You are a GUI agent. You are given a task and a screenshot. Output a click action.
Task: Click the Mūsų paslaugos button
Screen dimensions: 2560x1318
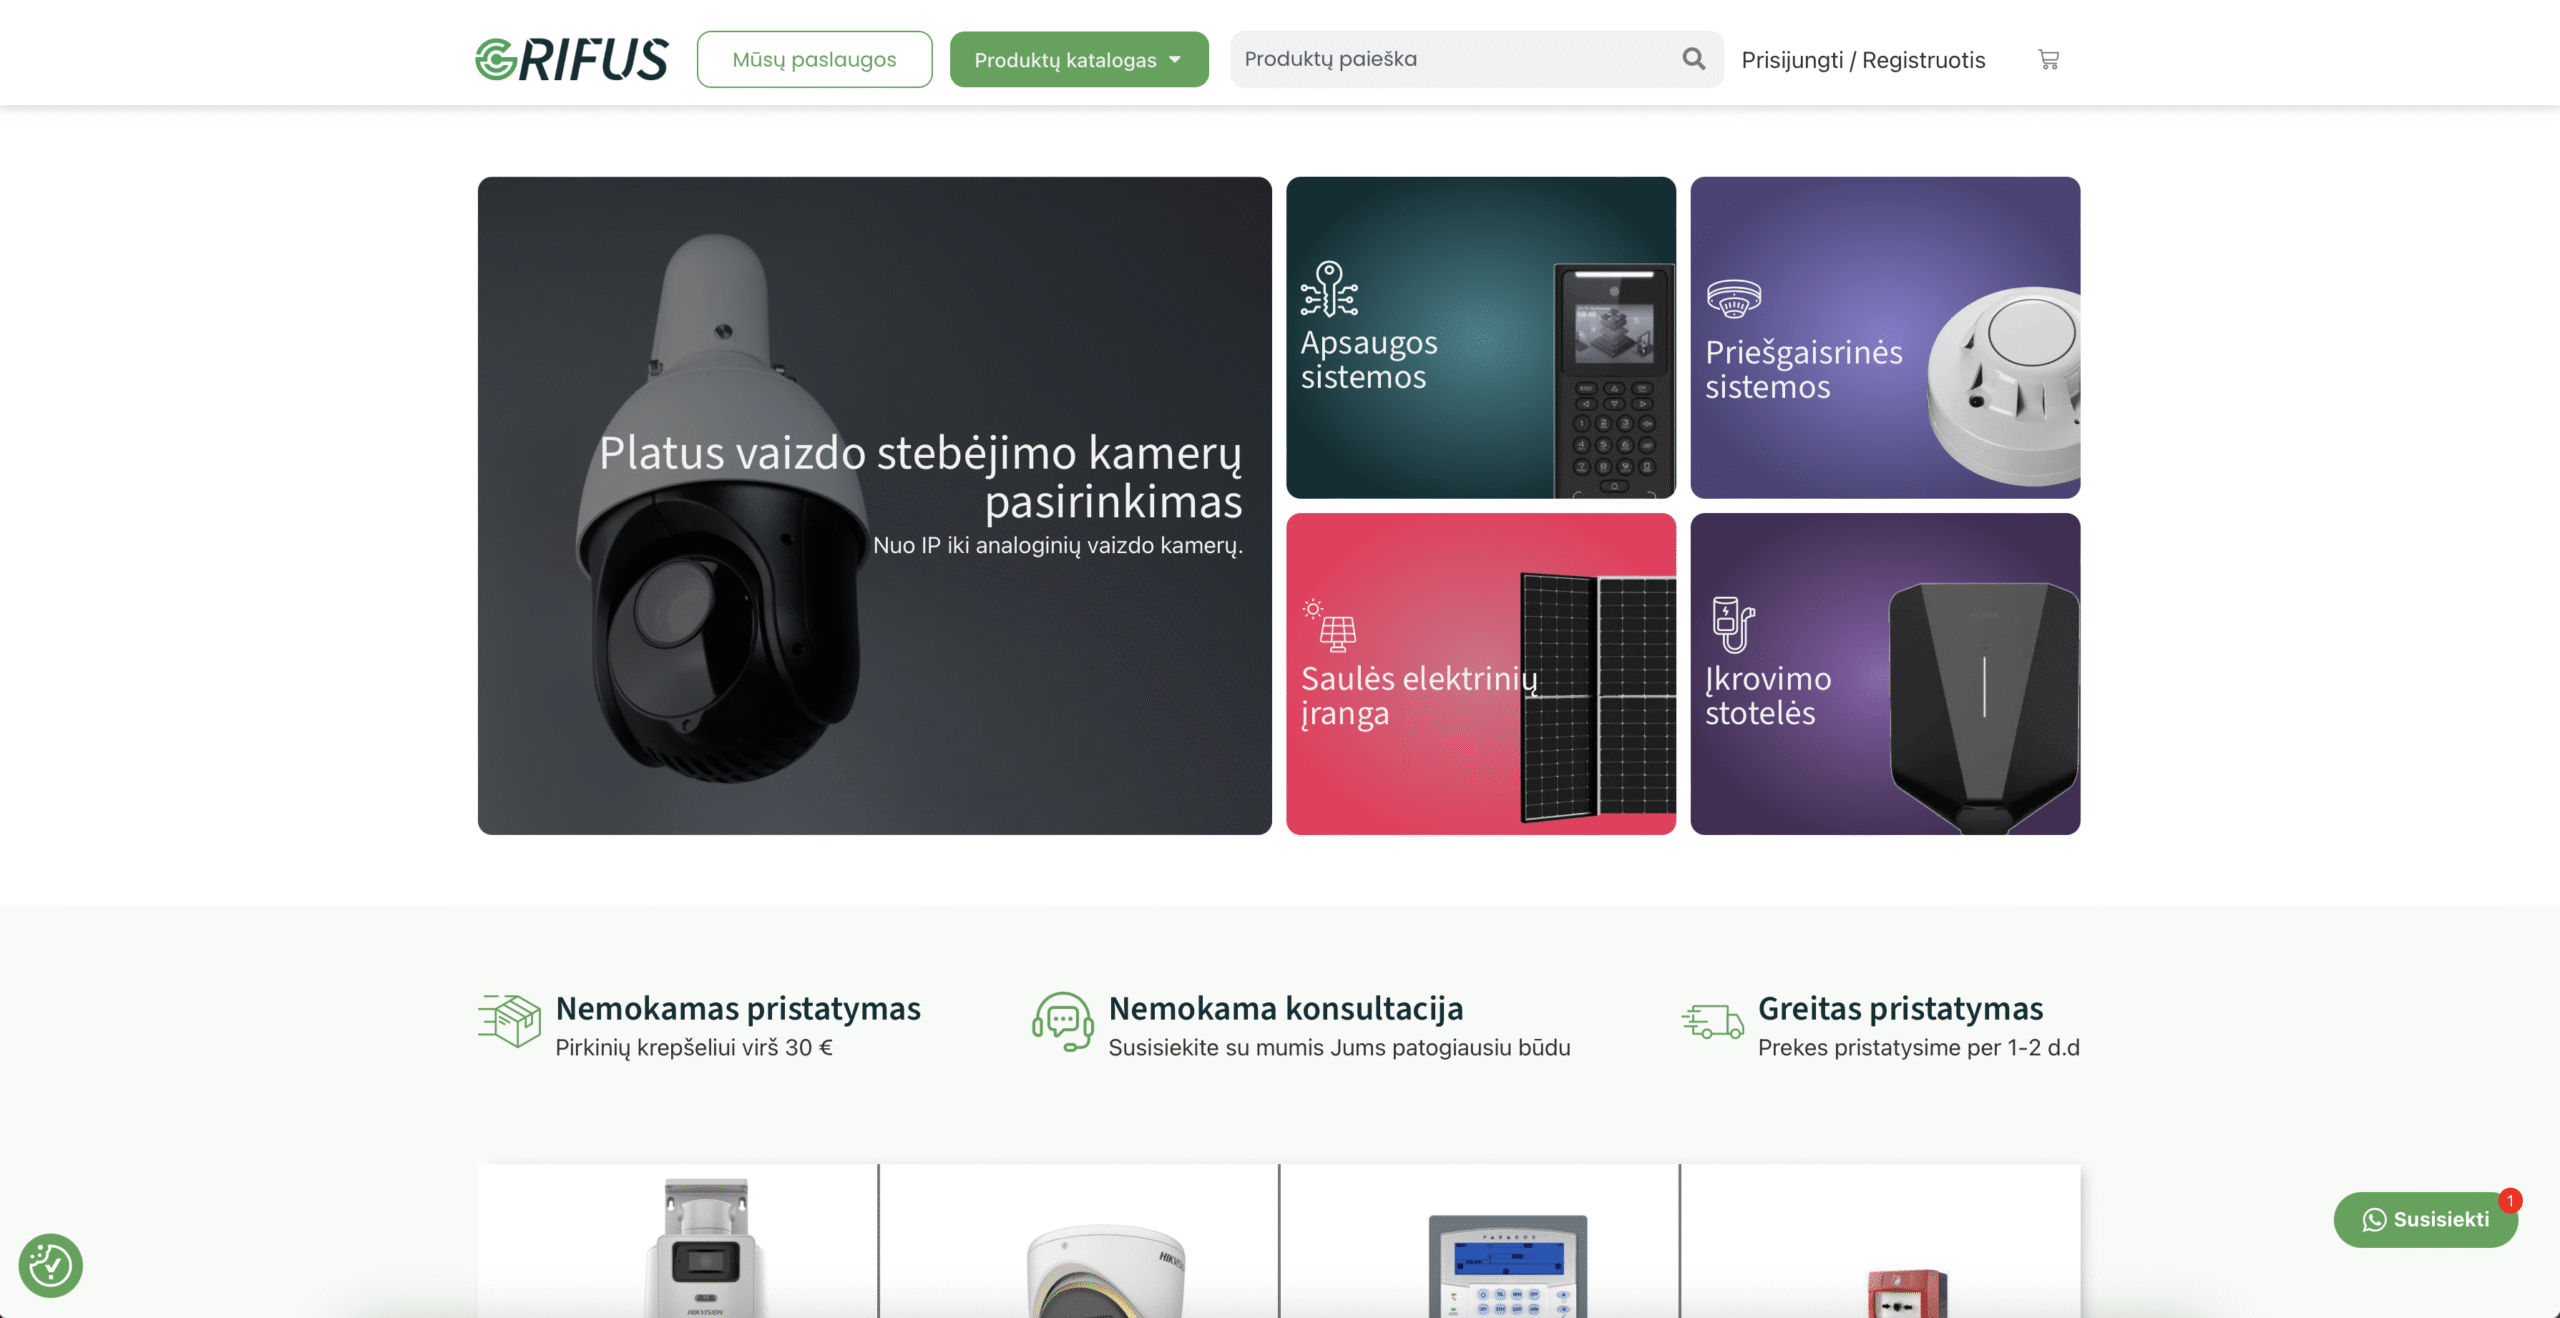pos(814,60)
